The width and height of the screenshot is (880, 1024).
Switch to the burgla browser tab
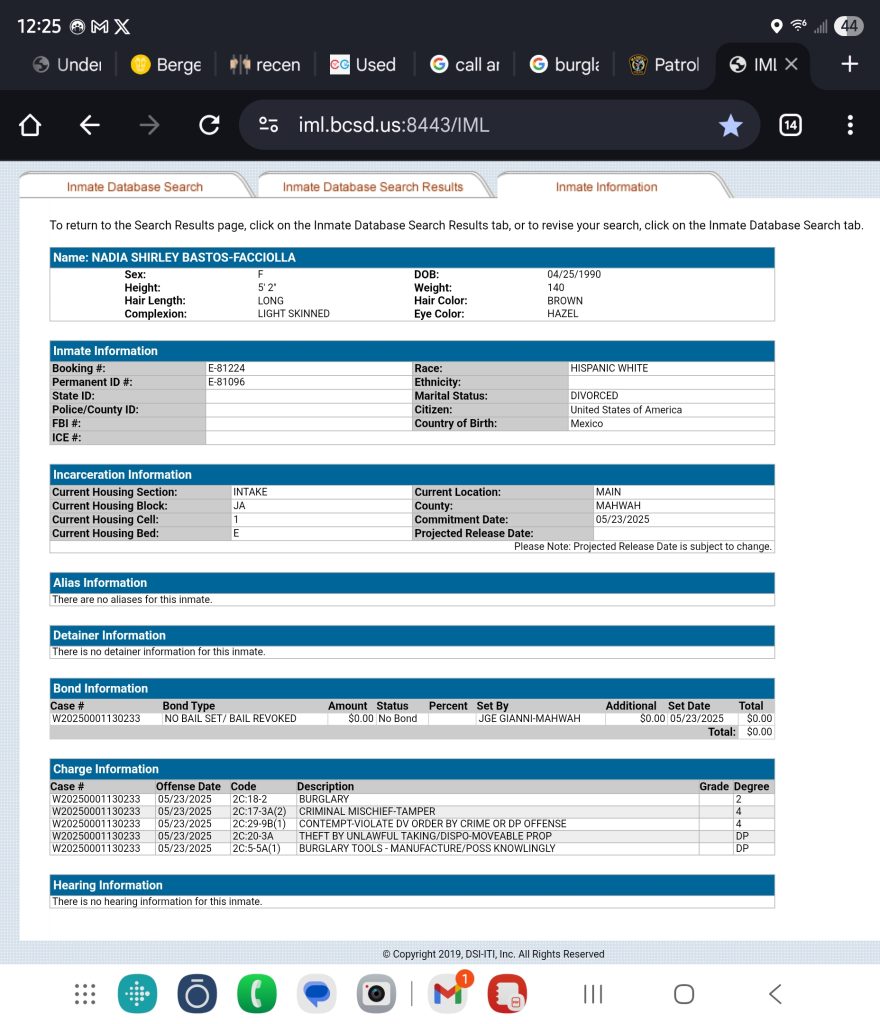point(564,64)
